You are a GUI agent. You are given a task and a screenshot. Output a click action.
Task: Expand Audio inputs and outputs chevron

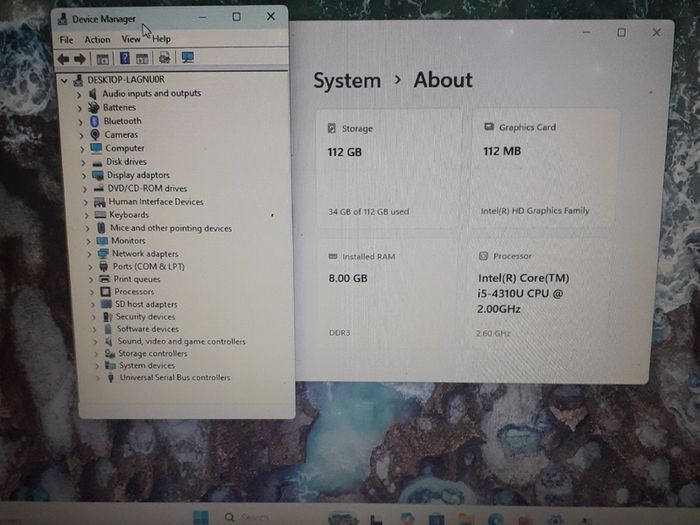coord(79,95)
